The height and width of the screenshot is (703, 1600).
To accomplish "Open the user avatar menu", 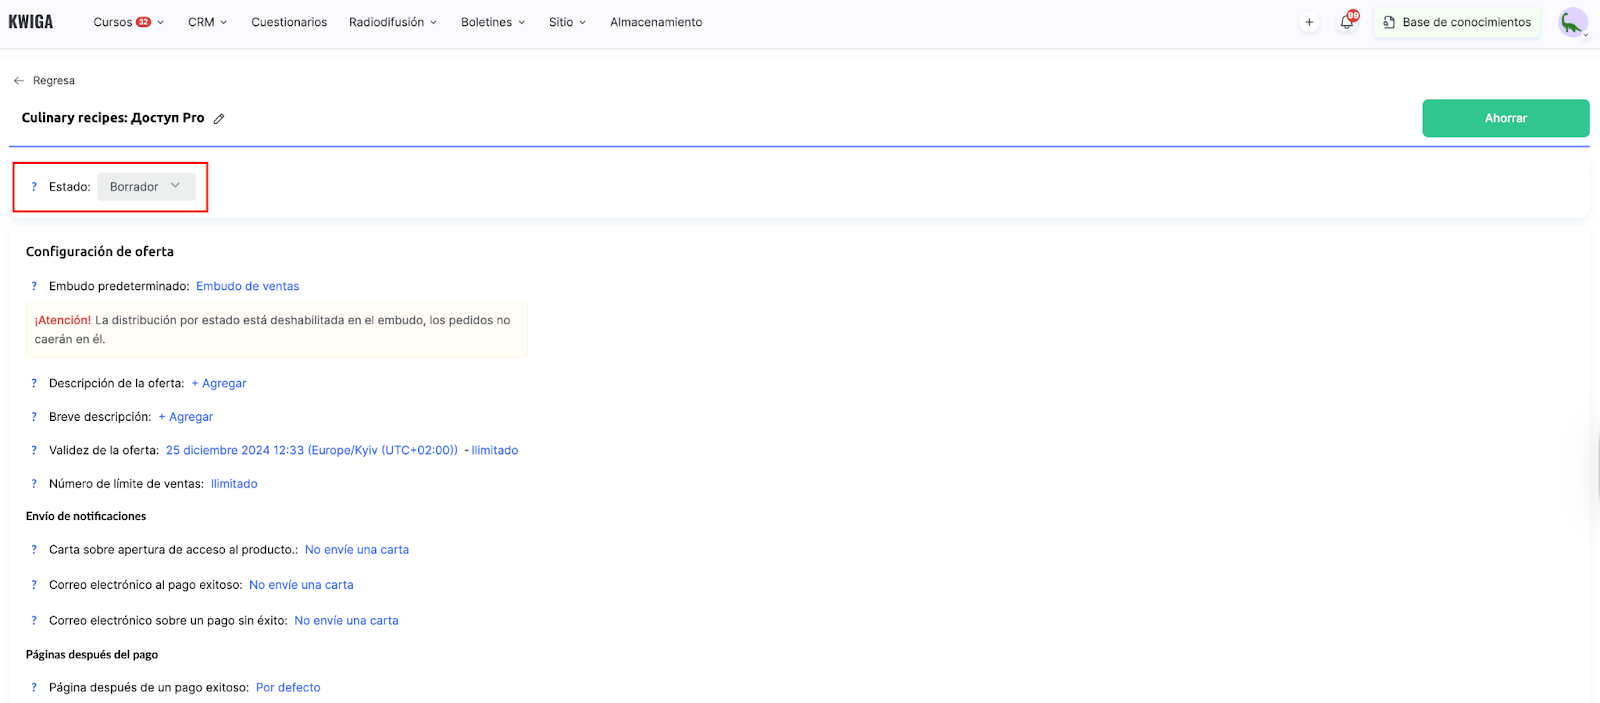I will click(x=1573, y=22).
